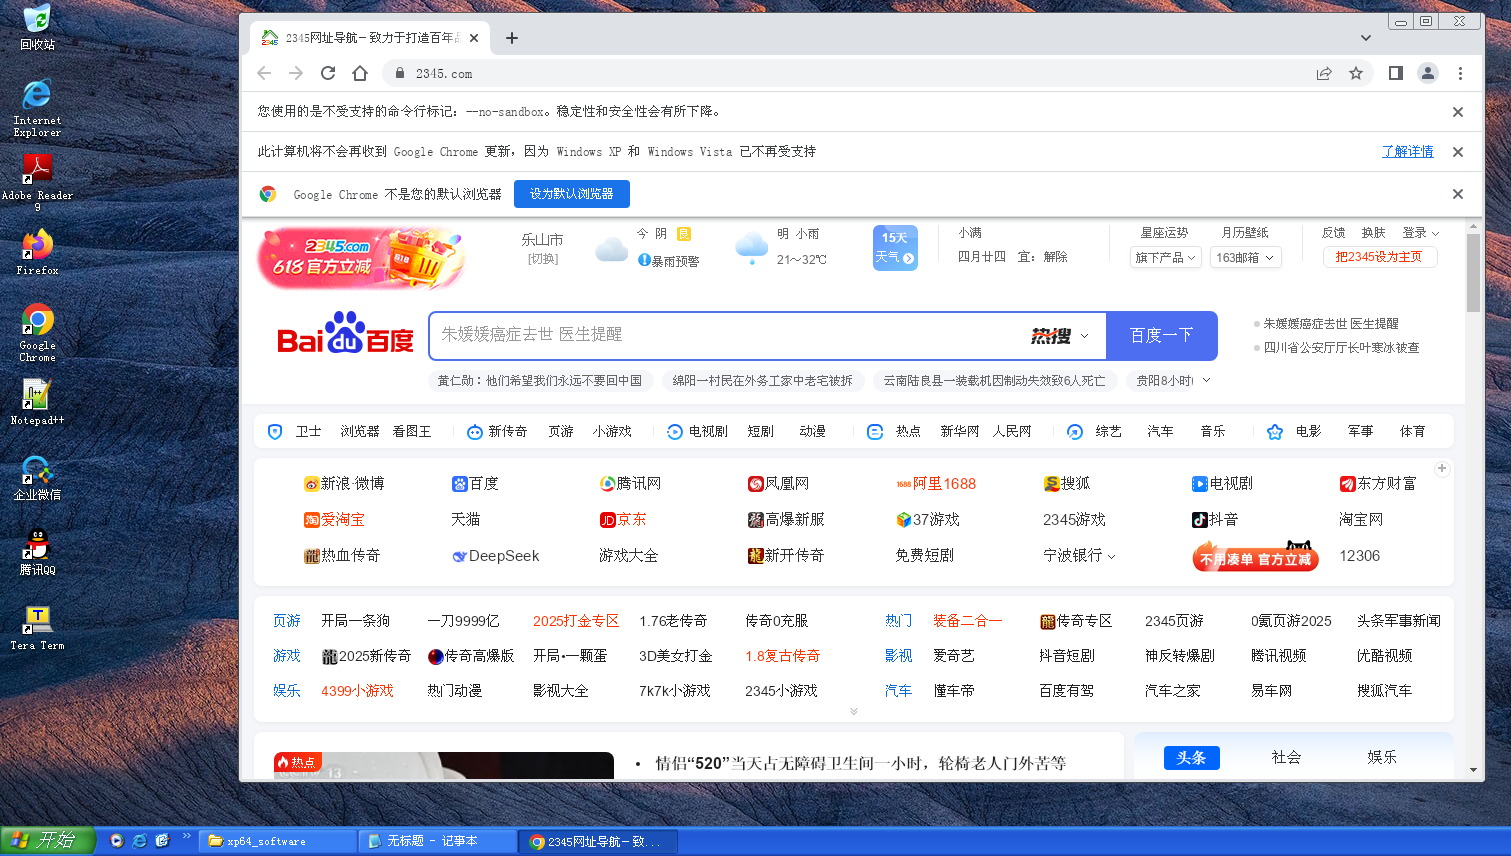The image size is (1511, 856).
Task: Click the Baidu logo
Action: [345, 334]
